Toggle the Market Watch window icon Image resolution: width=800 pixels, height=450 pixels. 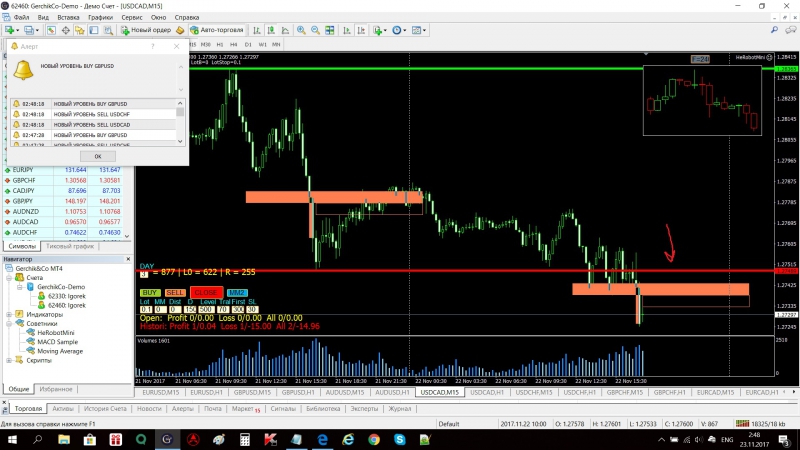[51, 30]
